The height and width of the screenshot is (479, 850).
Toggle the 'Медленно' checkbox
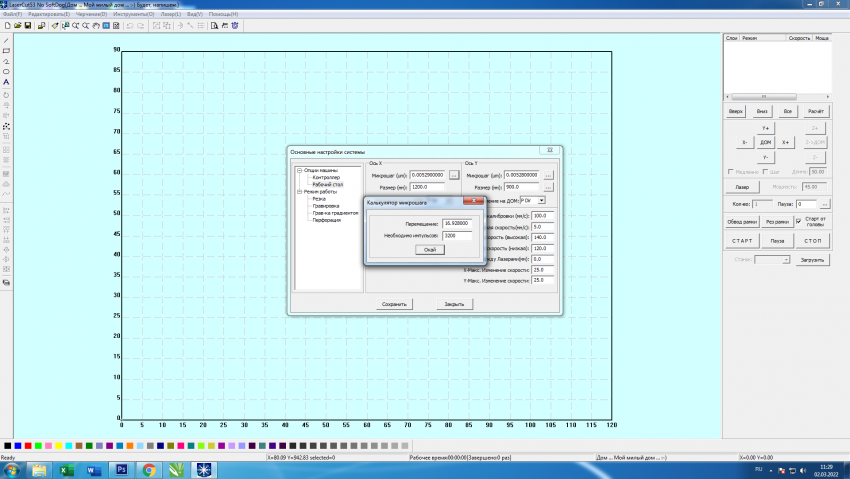[731, 172]
